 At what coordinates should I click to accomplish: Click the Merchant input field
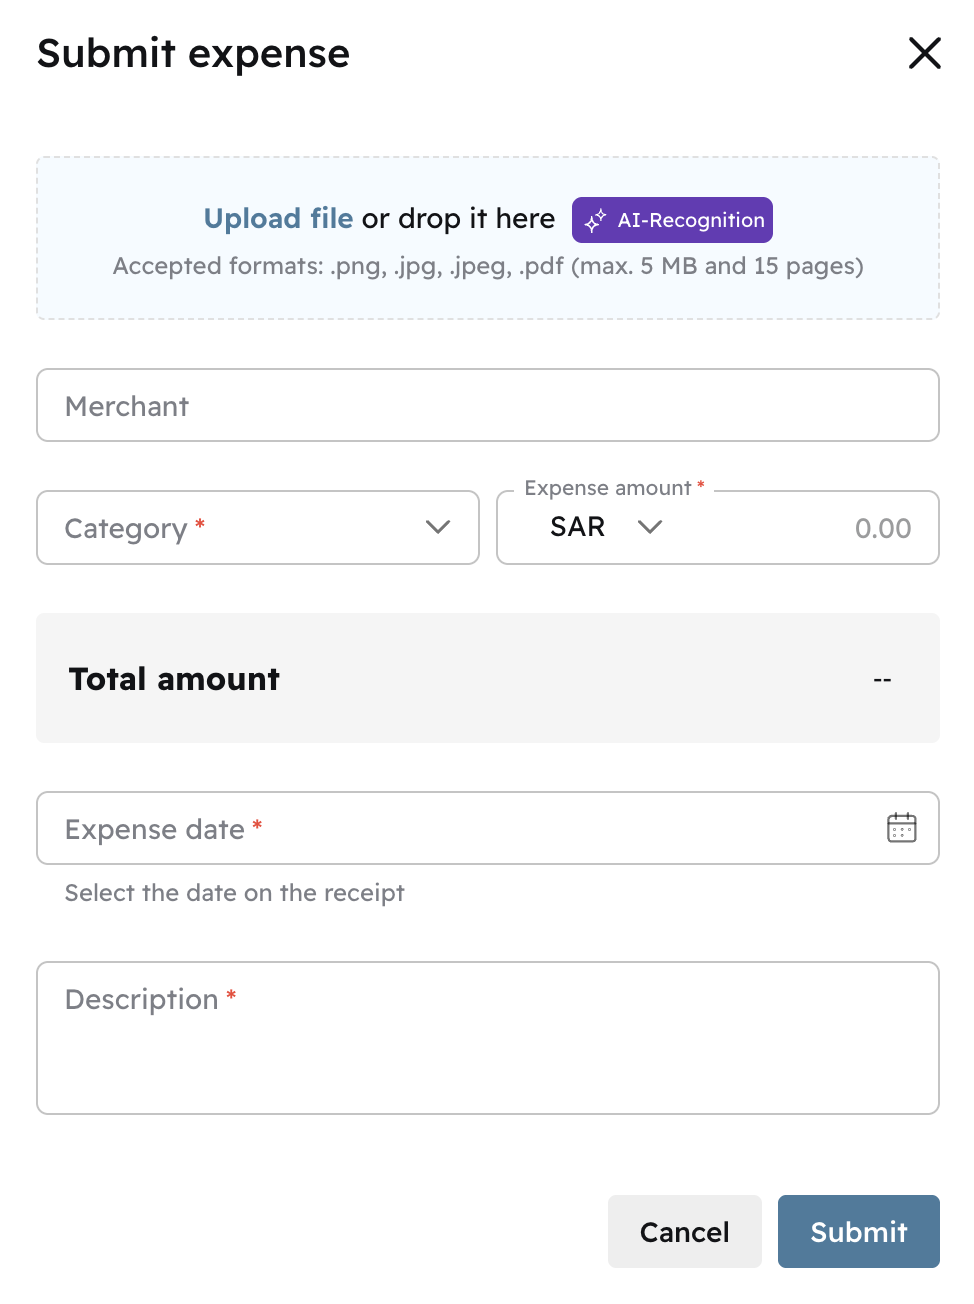(487, 405)
